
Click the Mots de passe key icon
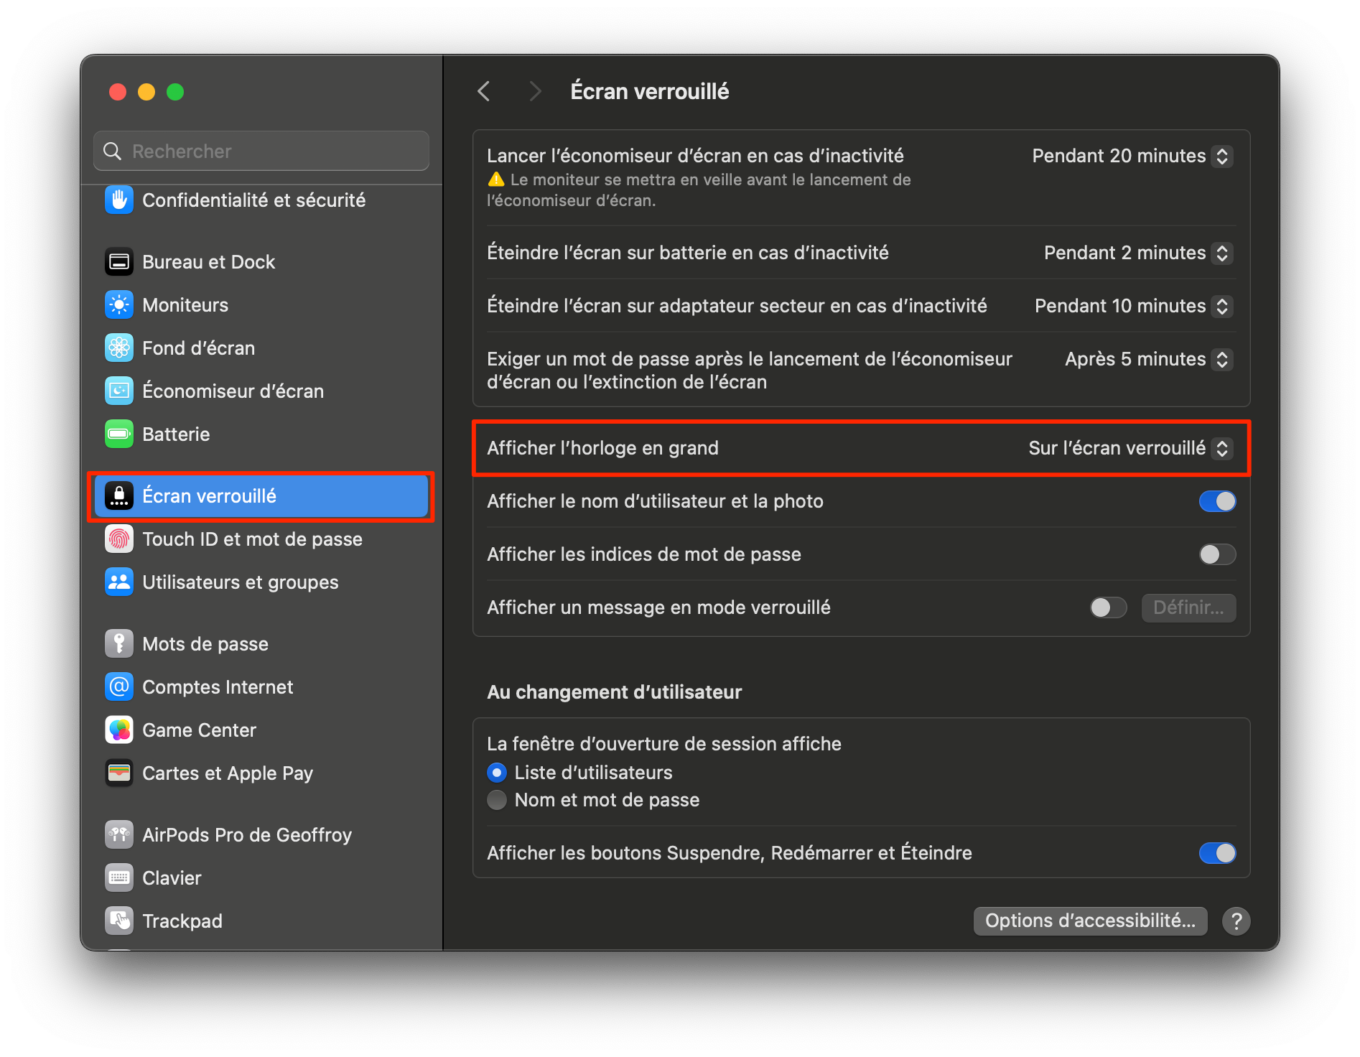coord(119,644)
